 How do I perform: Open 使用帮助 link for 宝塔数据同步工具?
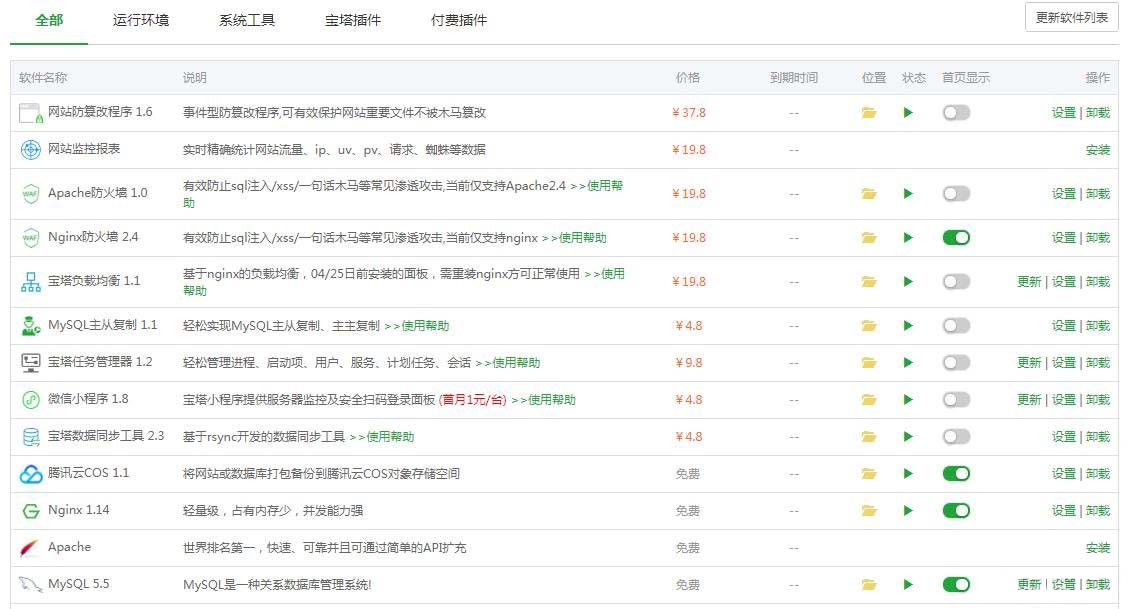coord(382,437)
